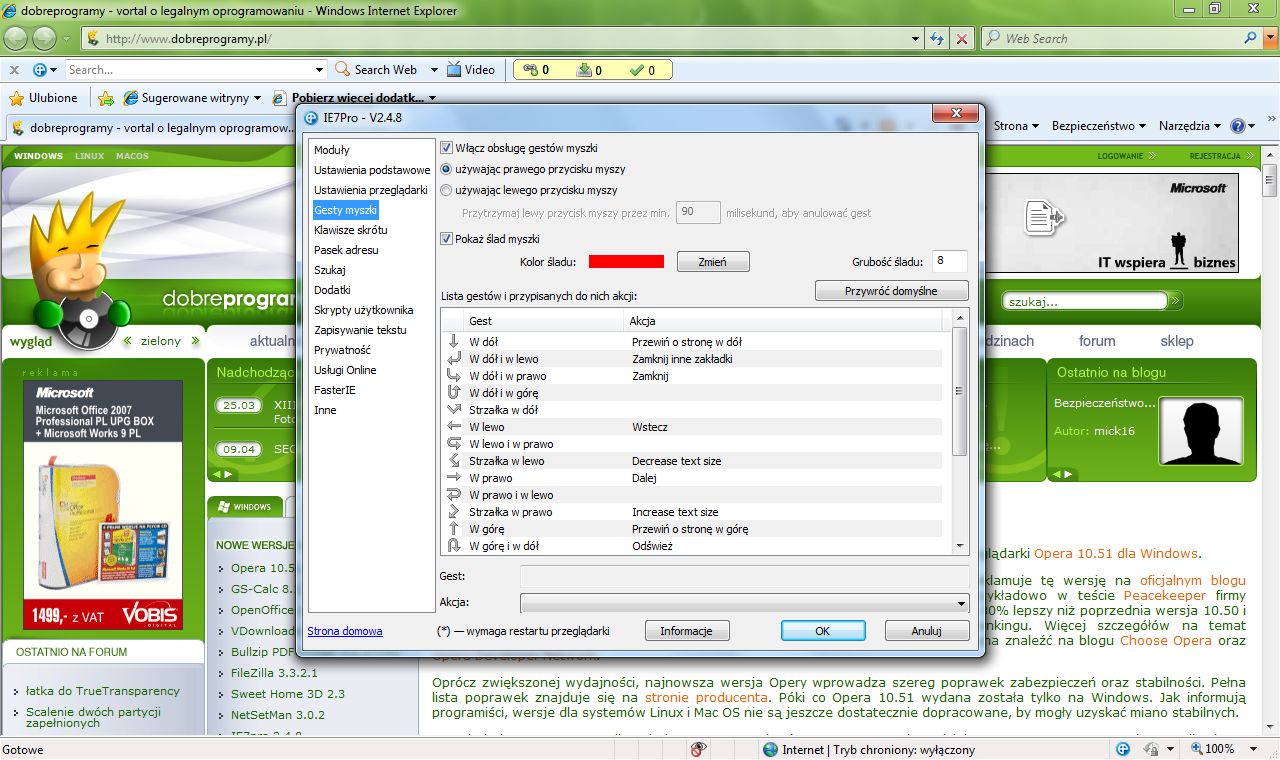Click the 'W lewo' gesture arrow icon

453,426
